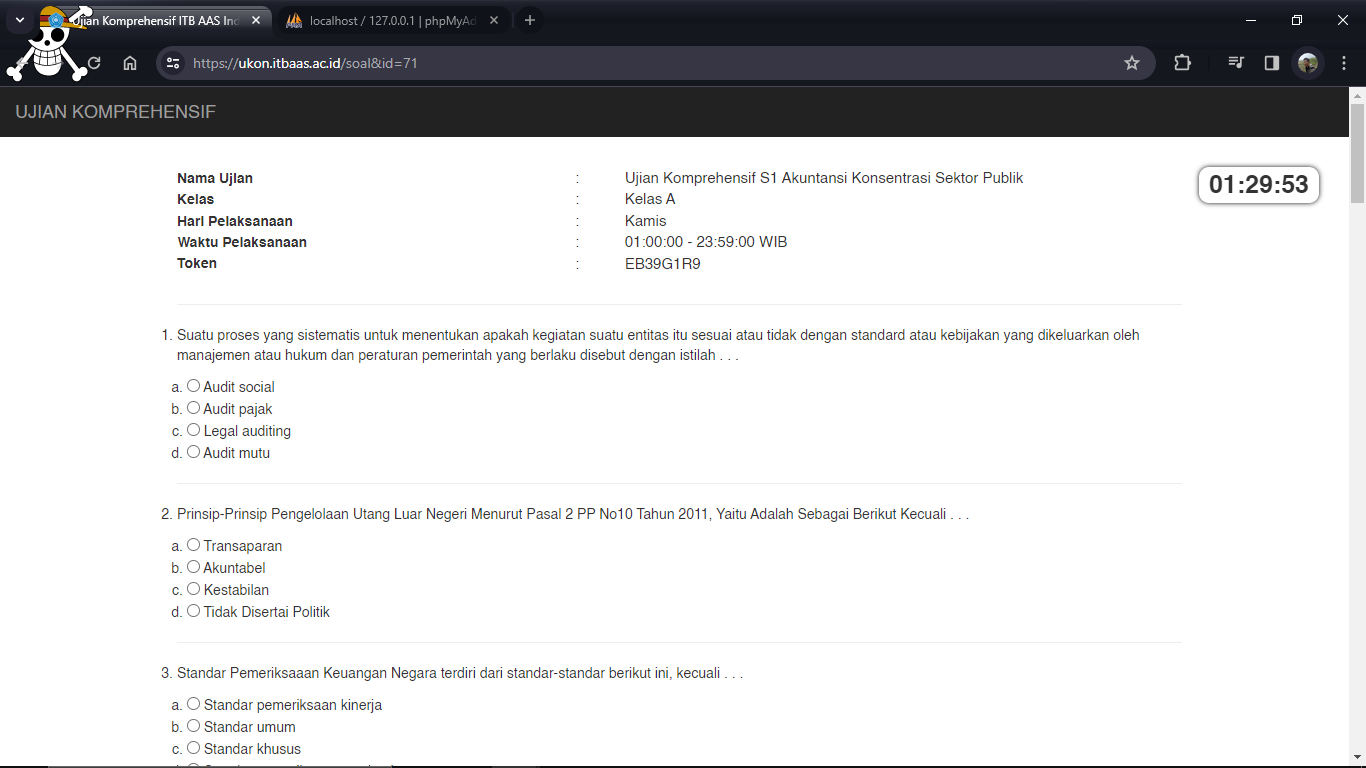
Task: Open a new tab with plus icon
Action: (530, 20)
